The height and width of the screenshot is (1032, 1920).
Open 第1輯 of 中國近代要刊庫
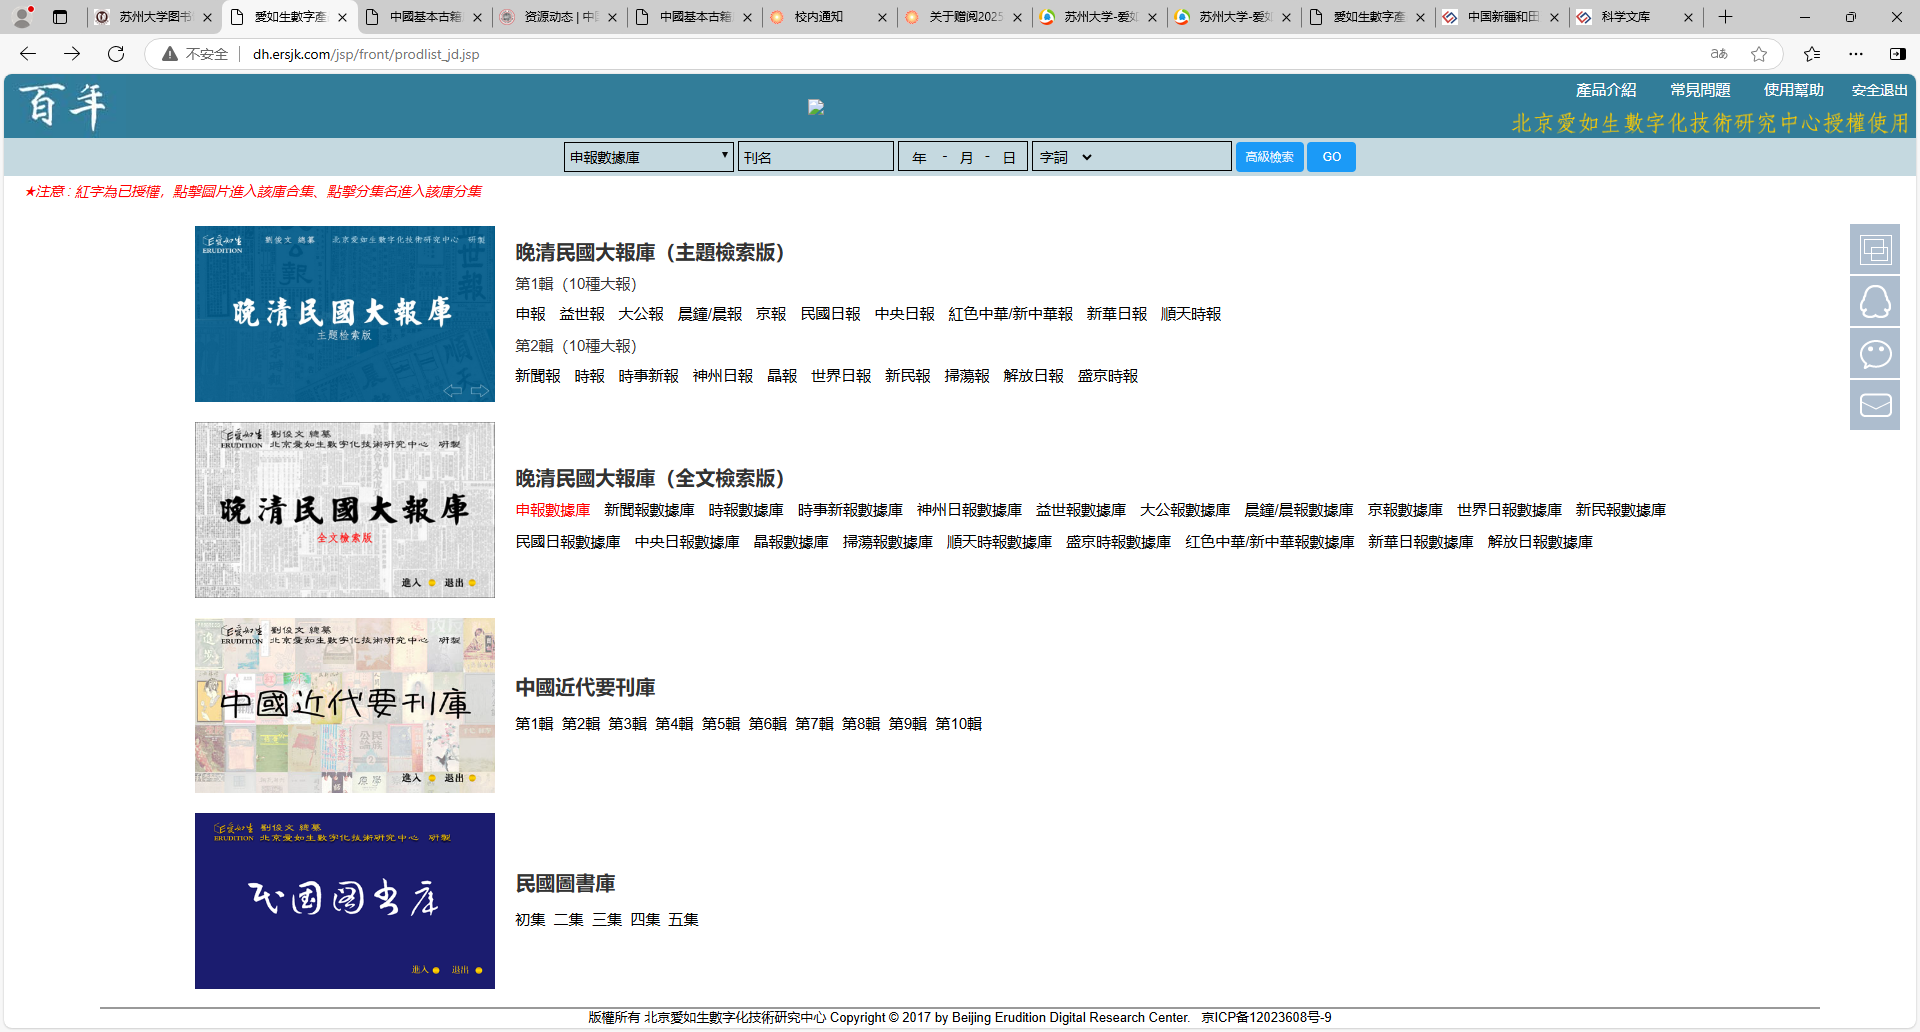[534, 724]
